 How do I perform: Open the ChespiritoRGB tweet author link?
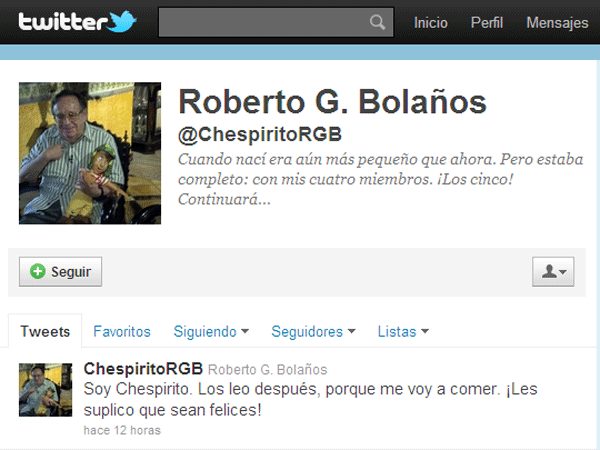pyautogui.click(x=143, y=369)
